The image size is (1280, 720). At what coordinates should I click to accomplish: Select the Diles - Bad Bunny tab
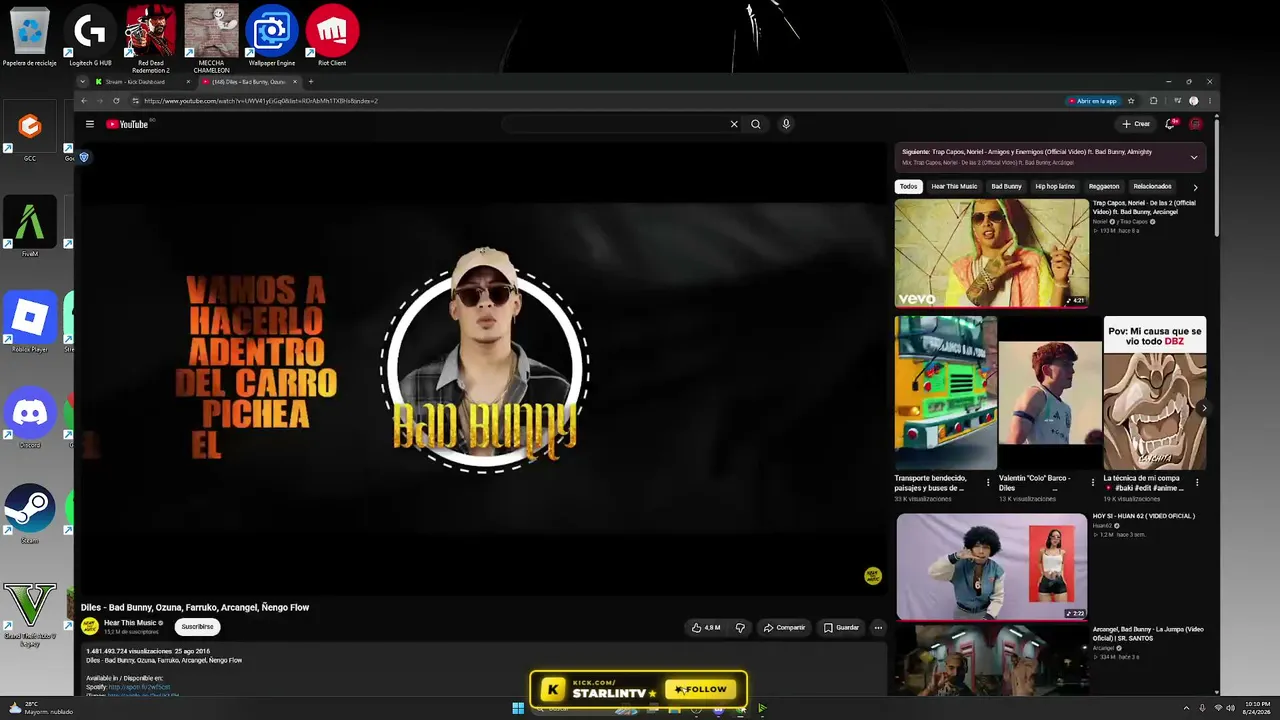(x=248, y=82)
